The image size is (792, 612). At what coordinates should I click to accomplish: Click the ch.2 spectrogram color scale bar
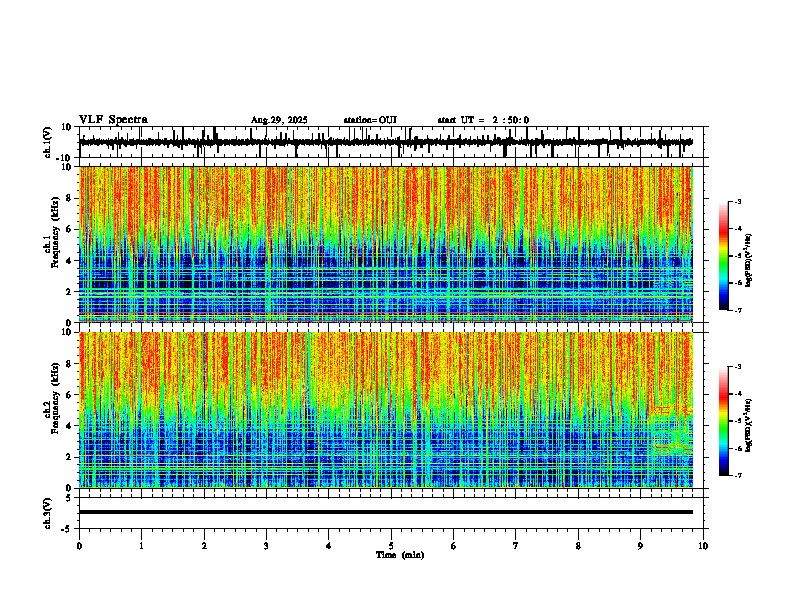pos(724,421)
